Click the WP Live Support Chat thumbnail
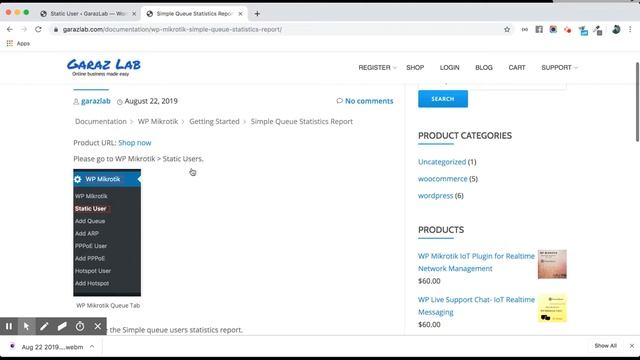 click(x=552, y=308)
